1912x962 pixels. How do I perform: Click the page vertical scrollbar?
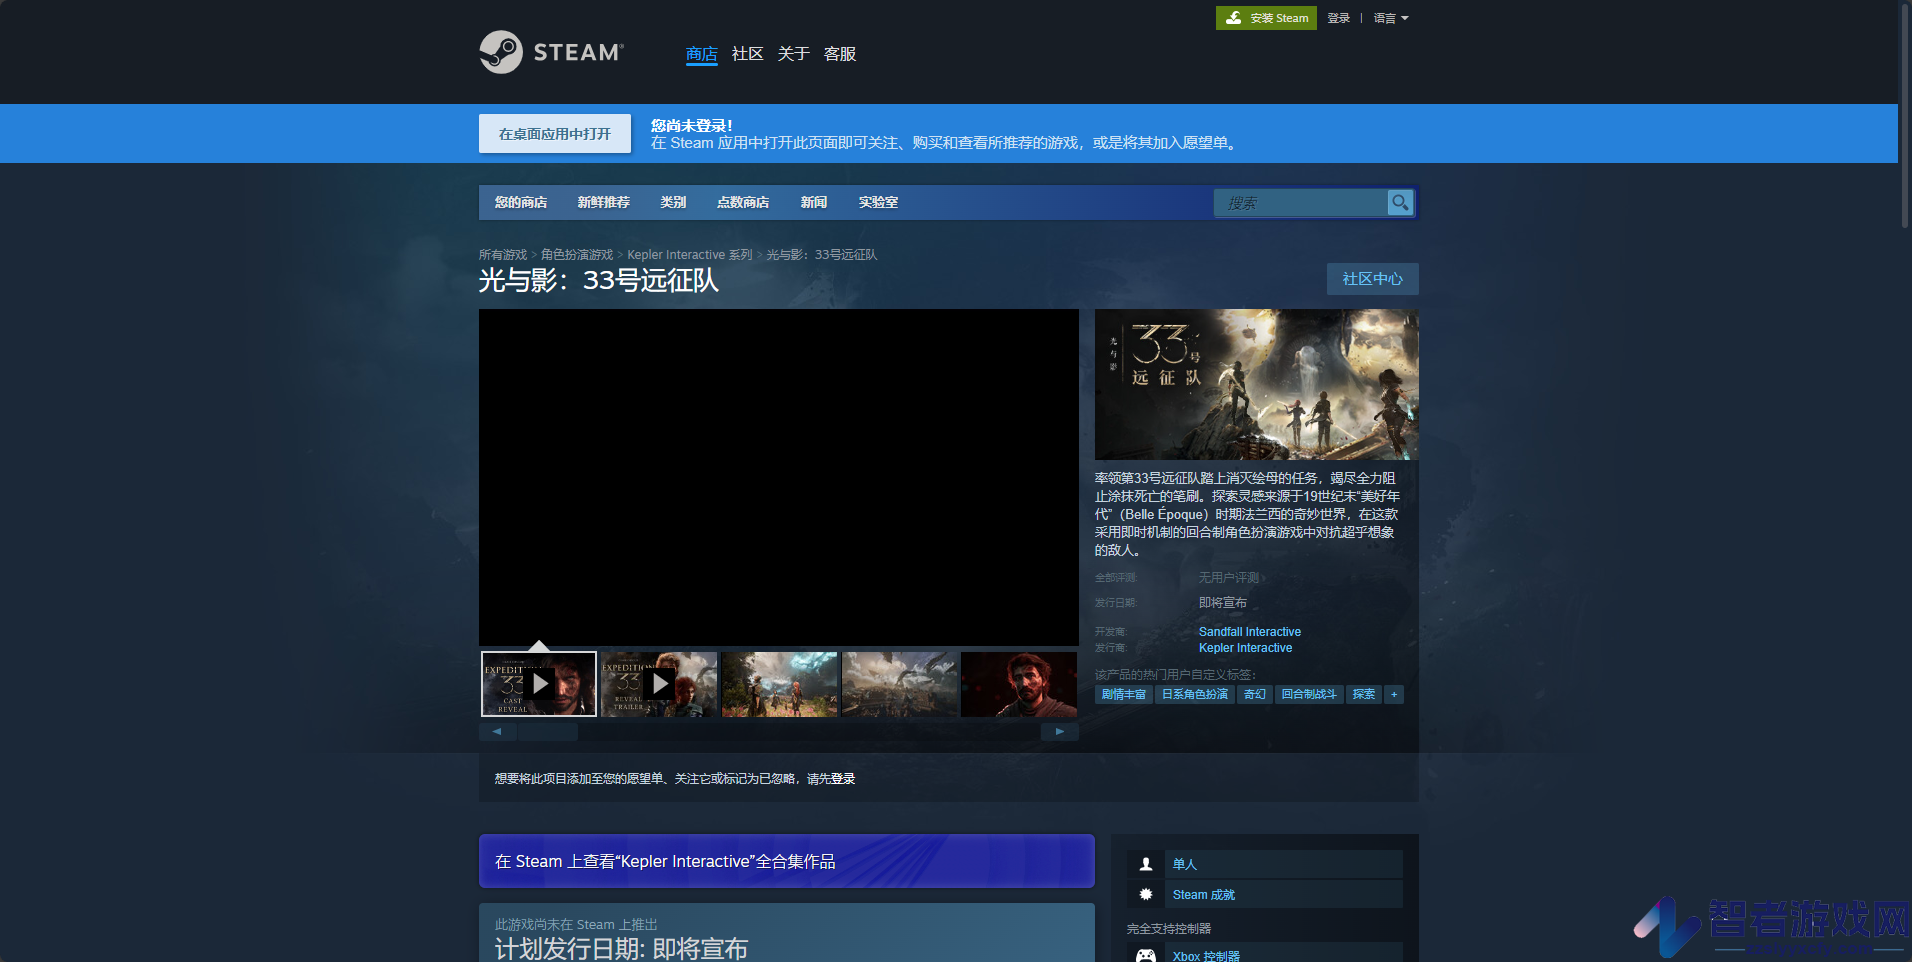(x=1905, y=115)
